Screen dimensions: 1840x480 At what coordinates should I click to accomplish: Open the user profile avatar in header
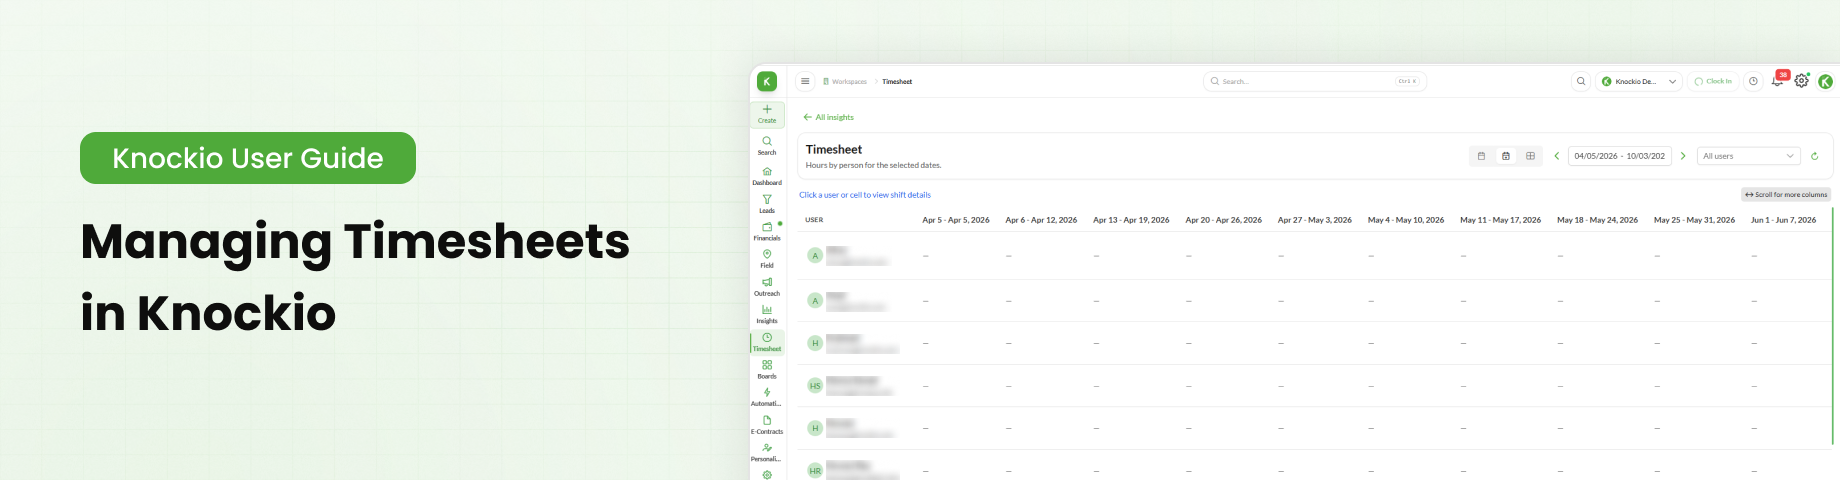click(x=1825, y=82)
